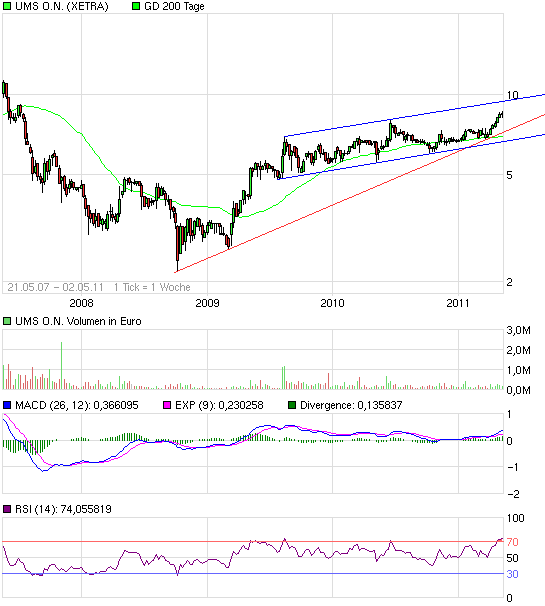Click the 2,0M volume axis label
The image size is (545, 606).
click(x=519, y=351)
